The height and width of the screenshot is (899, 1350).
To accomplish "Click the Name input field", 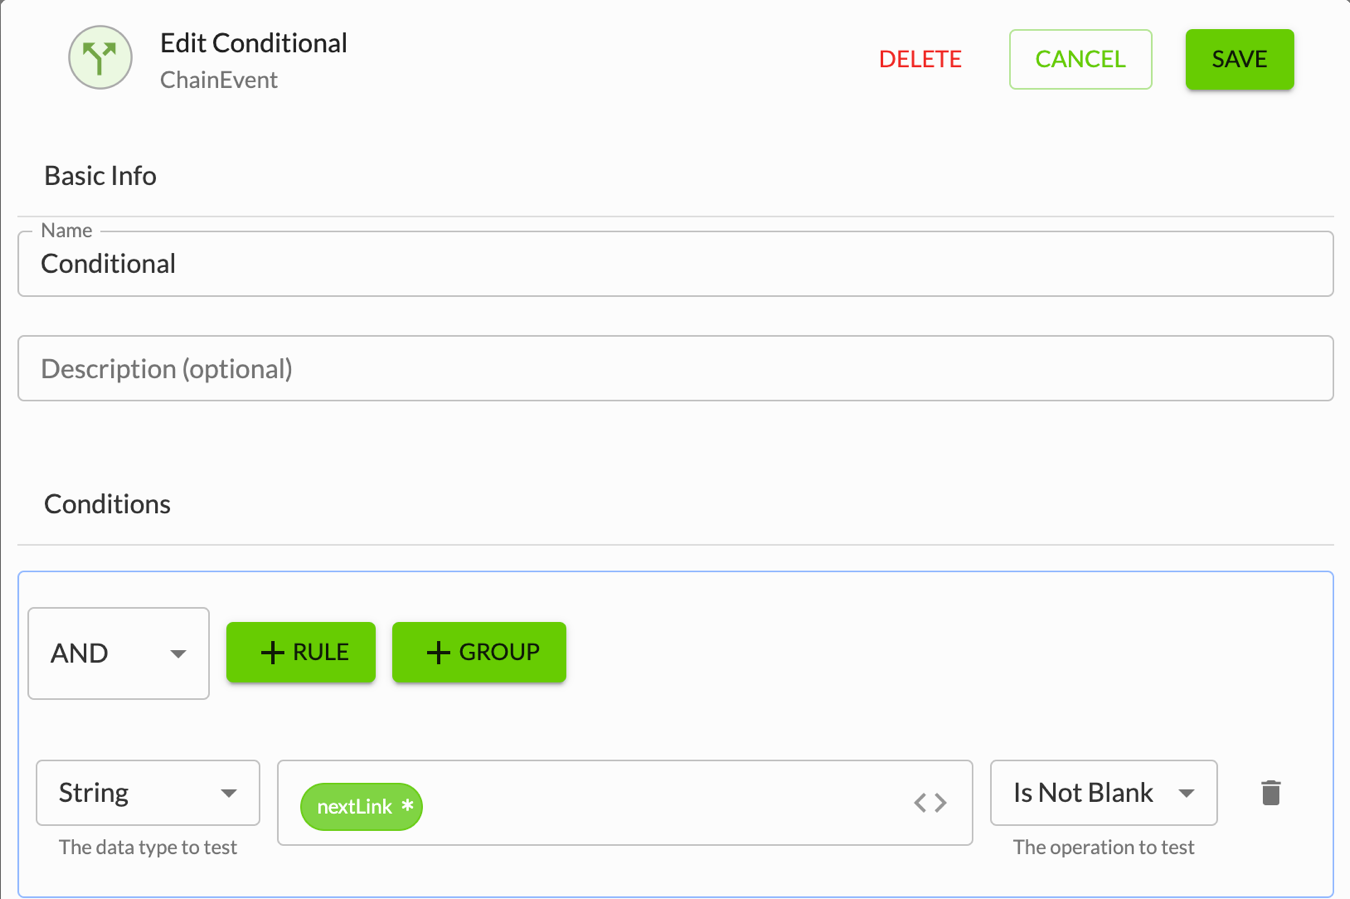I will pos(676,264).
